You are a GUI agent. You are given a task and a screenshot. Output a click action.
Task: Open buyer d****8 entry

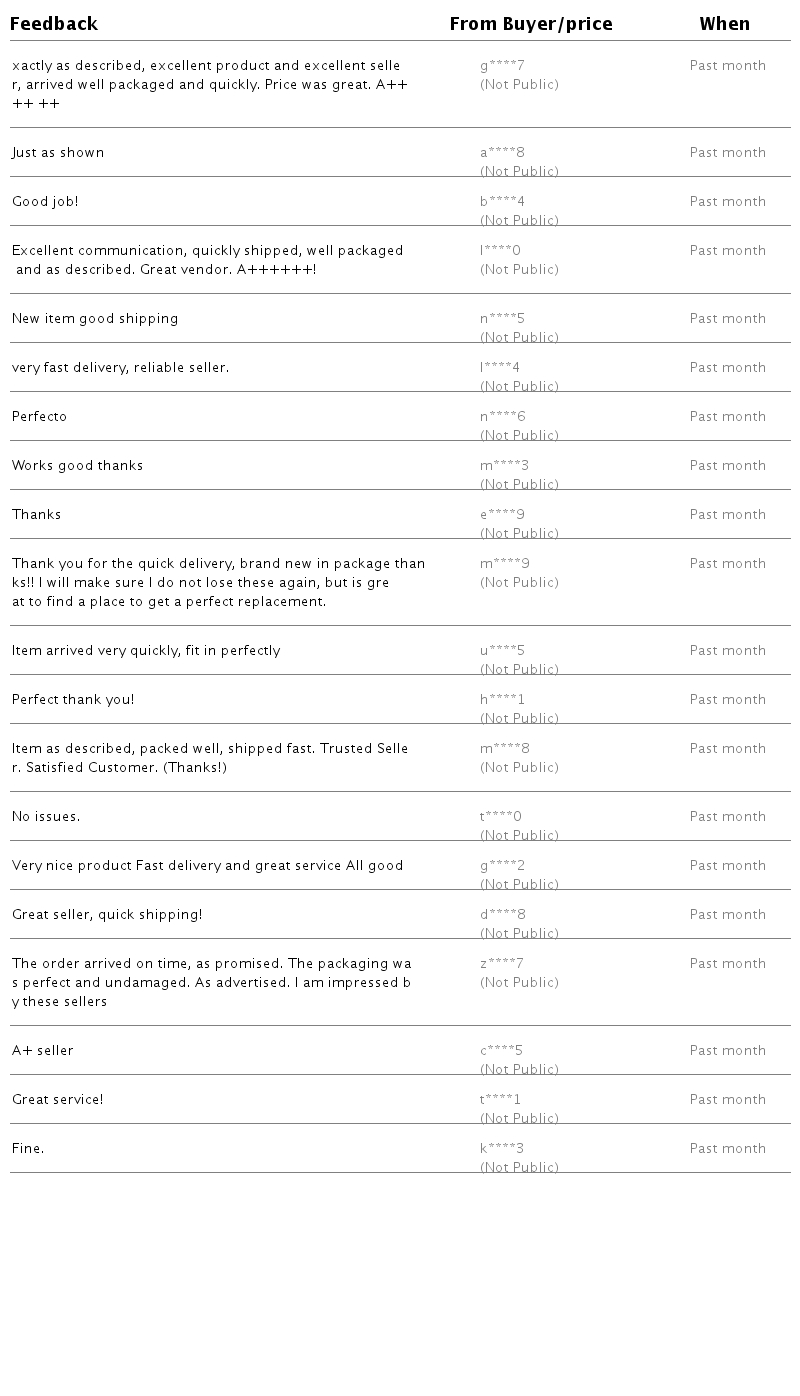[x=502, y=915]
